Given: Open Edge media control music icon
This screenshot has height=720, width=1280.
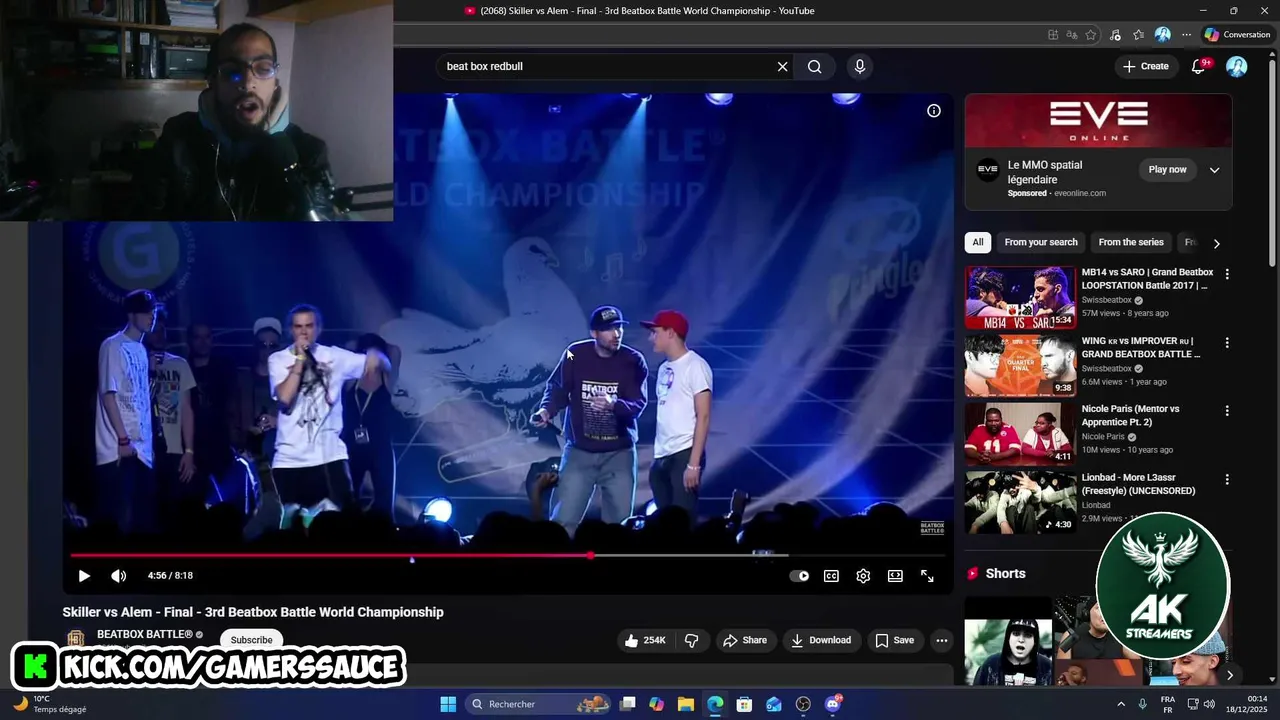Looking at the screenshot, I should pos(1115,34).
